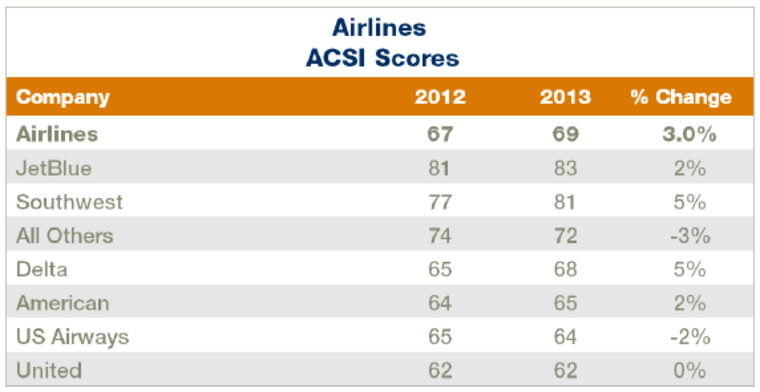Click the JetBlue row label
760x392 pixels.
click(54, 168)
